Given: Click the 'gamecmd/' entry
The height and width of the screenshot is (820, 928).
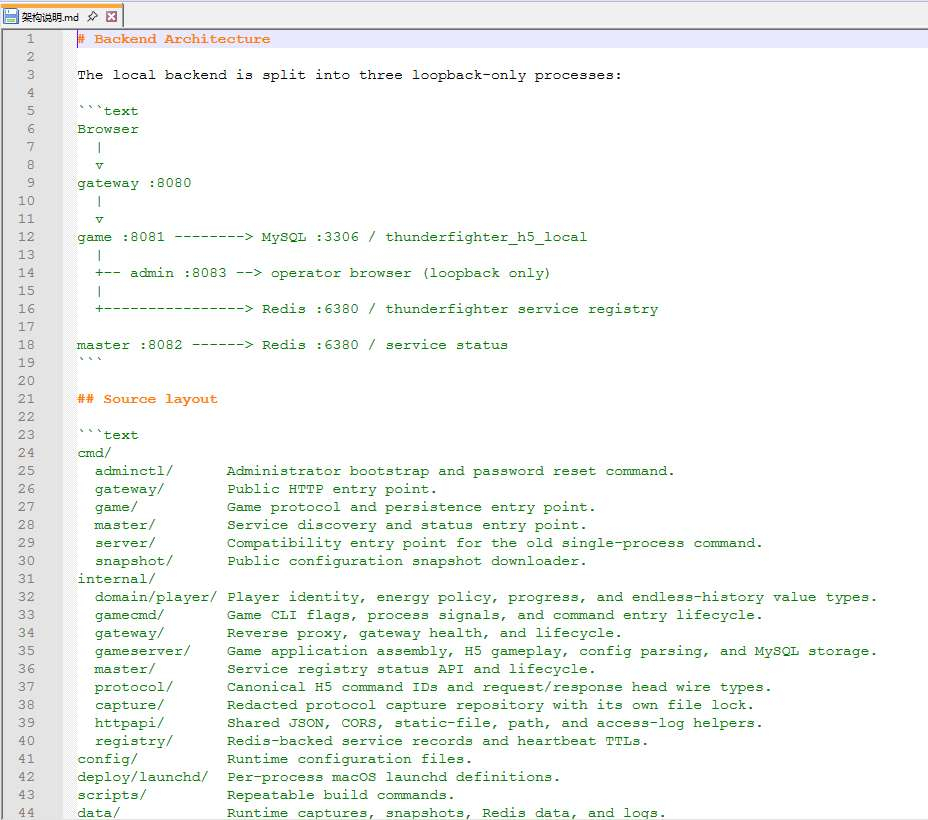Looking at the screenshot, I should coord(130,615).
